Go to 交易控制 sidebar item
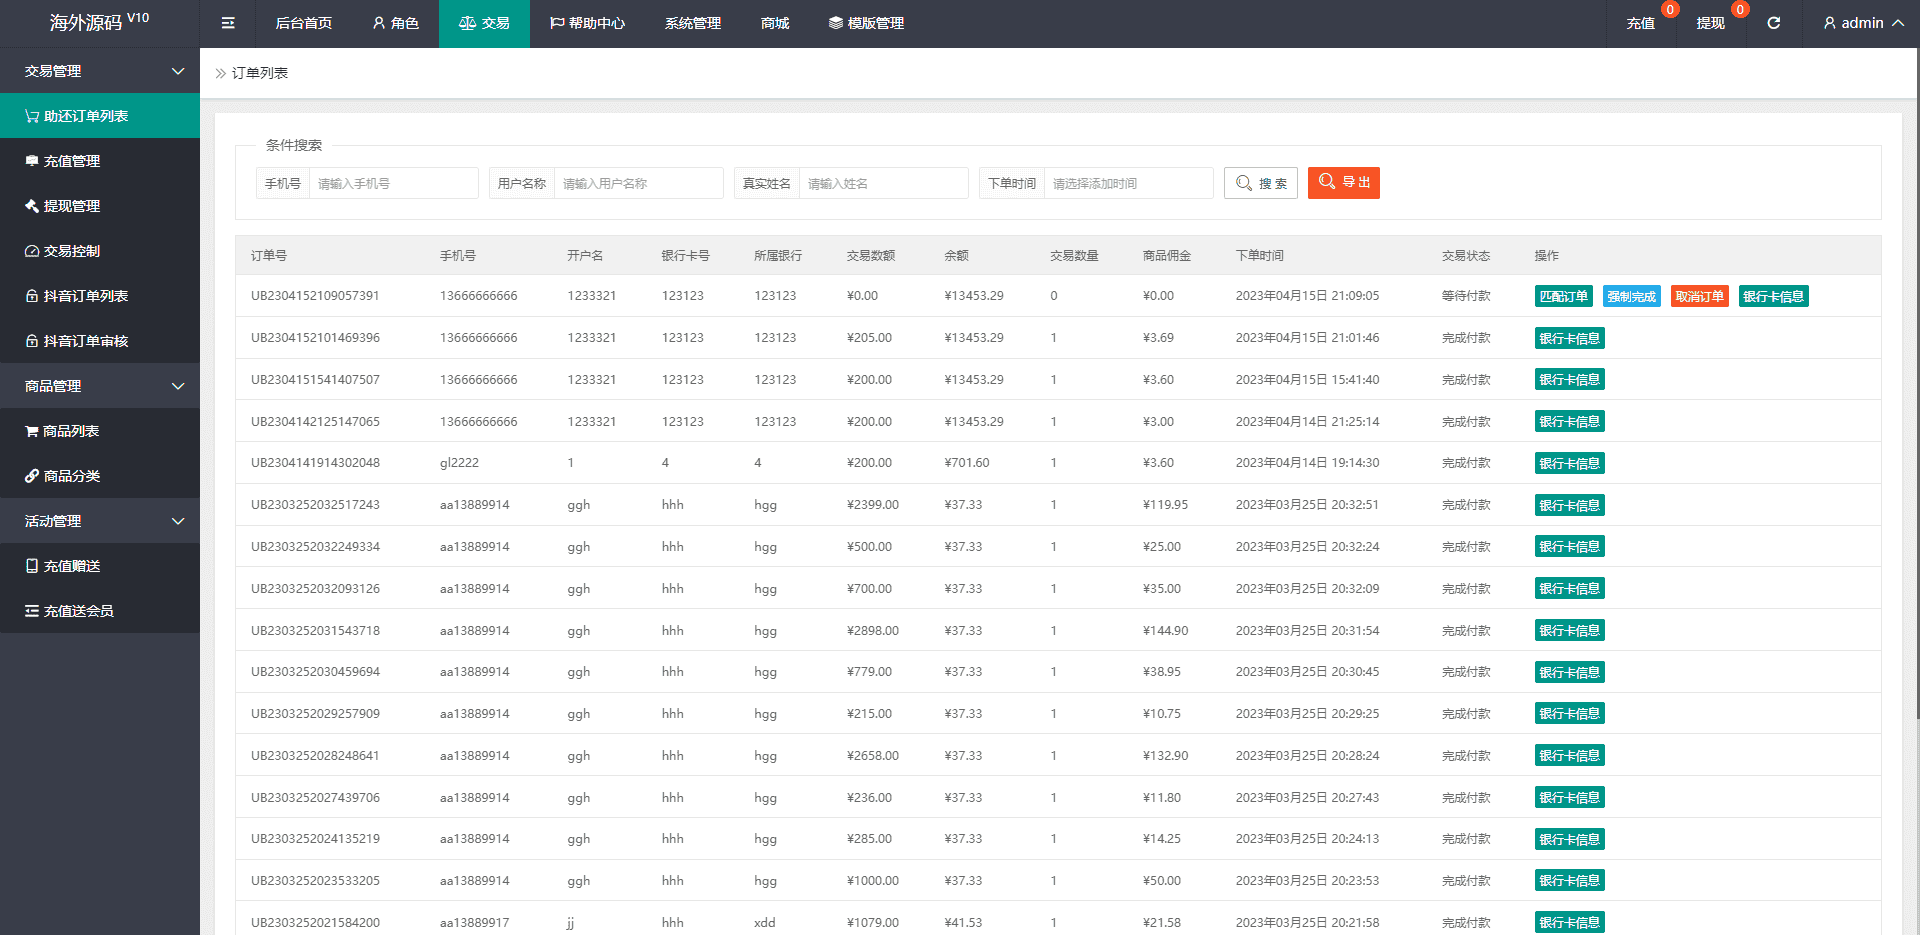 point(71,251)
